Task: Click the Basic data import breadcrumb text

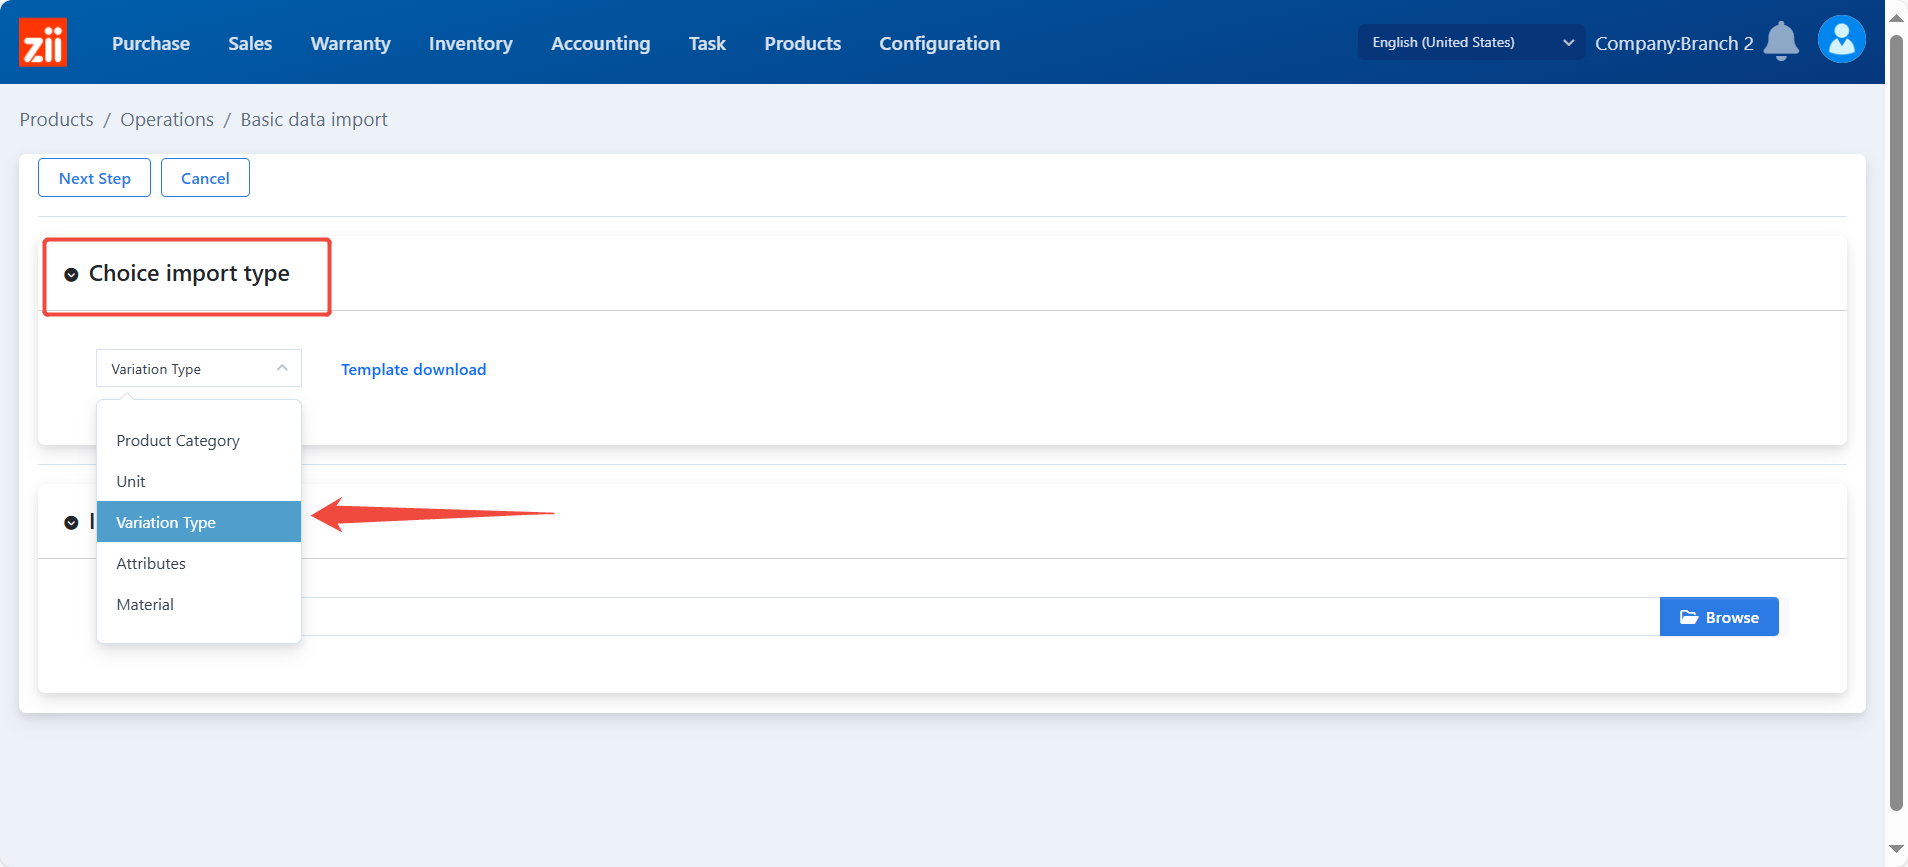Action: coord(314,119)
